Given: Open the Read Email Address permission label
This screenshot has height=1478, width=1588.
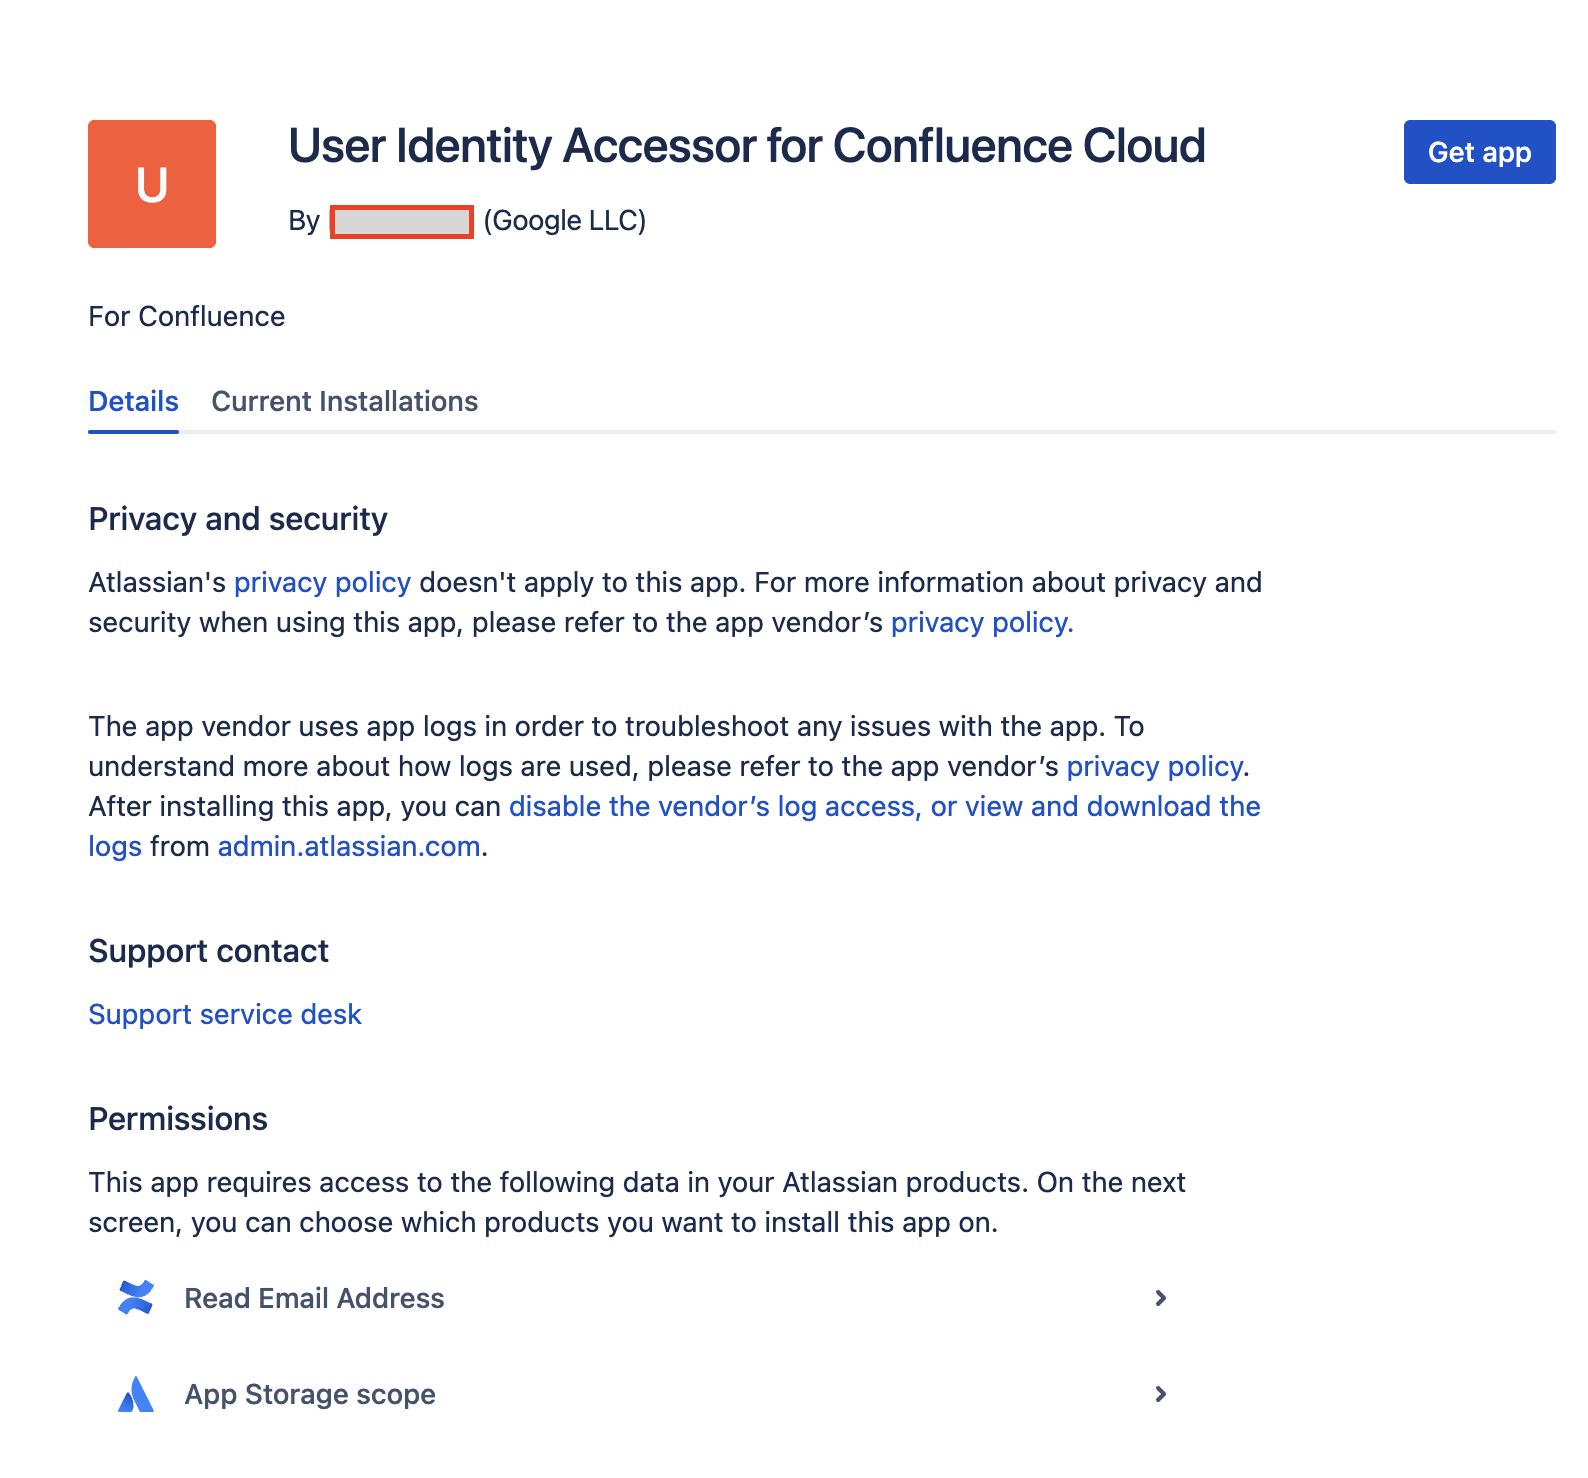Looking at the screenshot, I should 314,1298.
